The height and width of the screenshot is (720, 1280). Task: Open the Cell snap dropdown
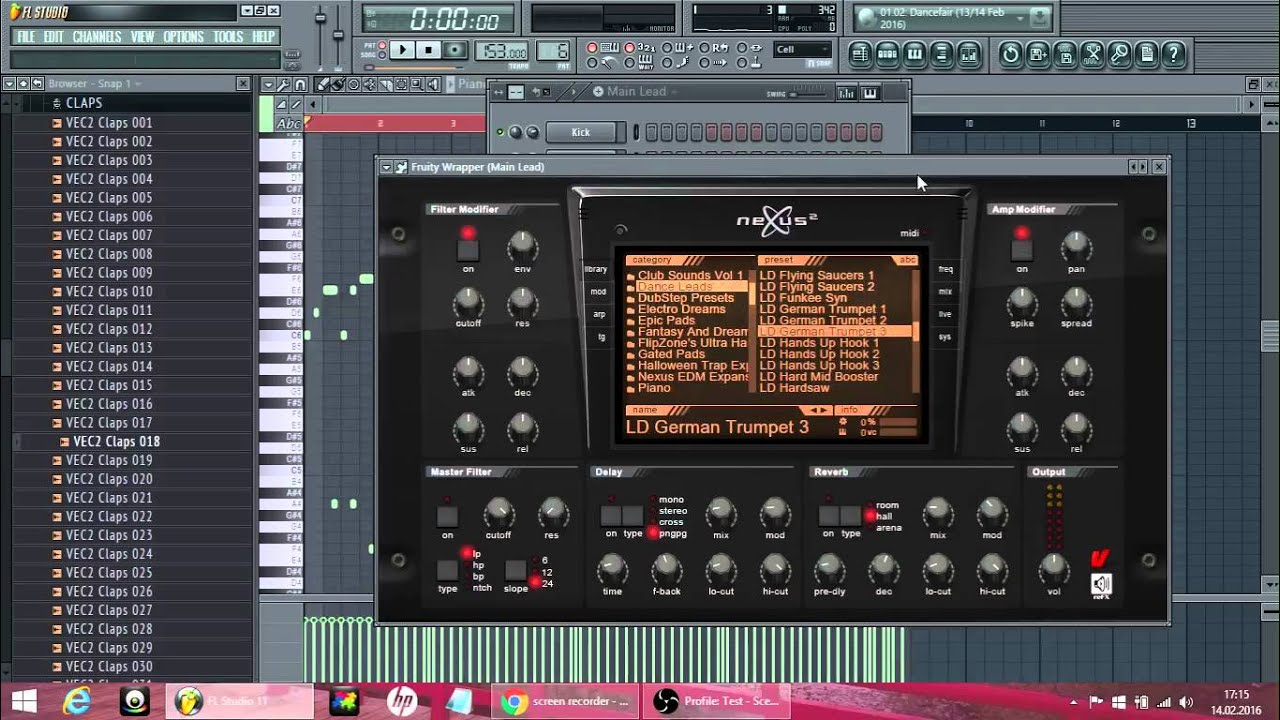pyautogui.click(x=803, y=49)
